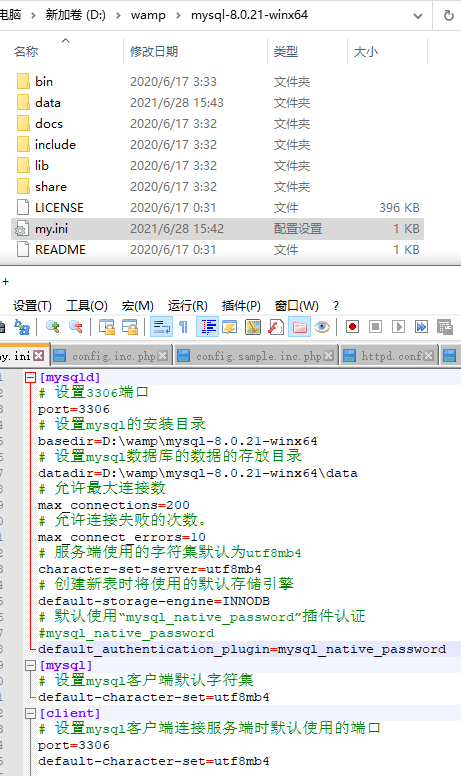Sort files by 类型 column header

click(286, 51)
